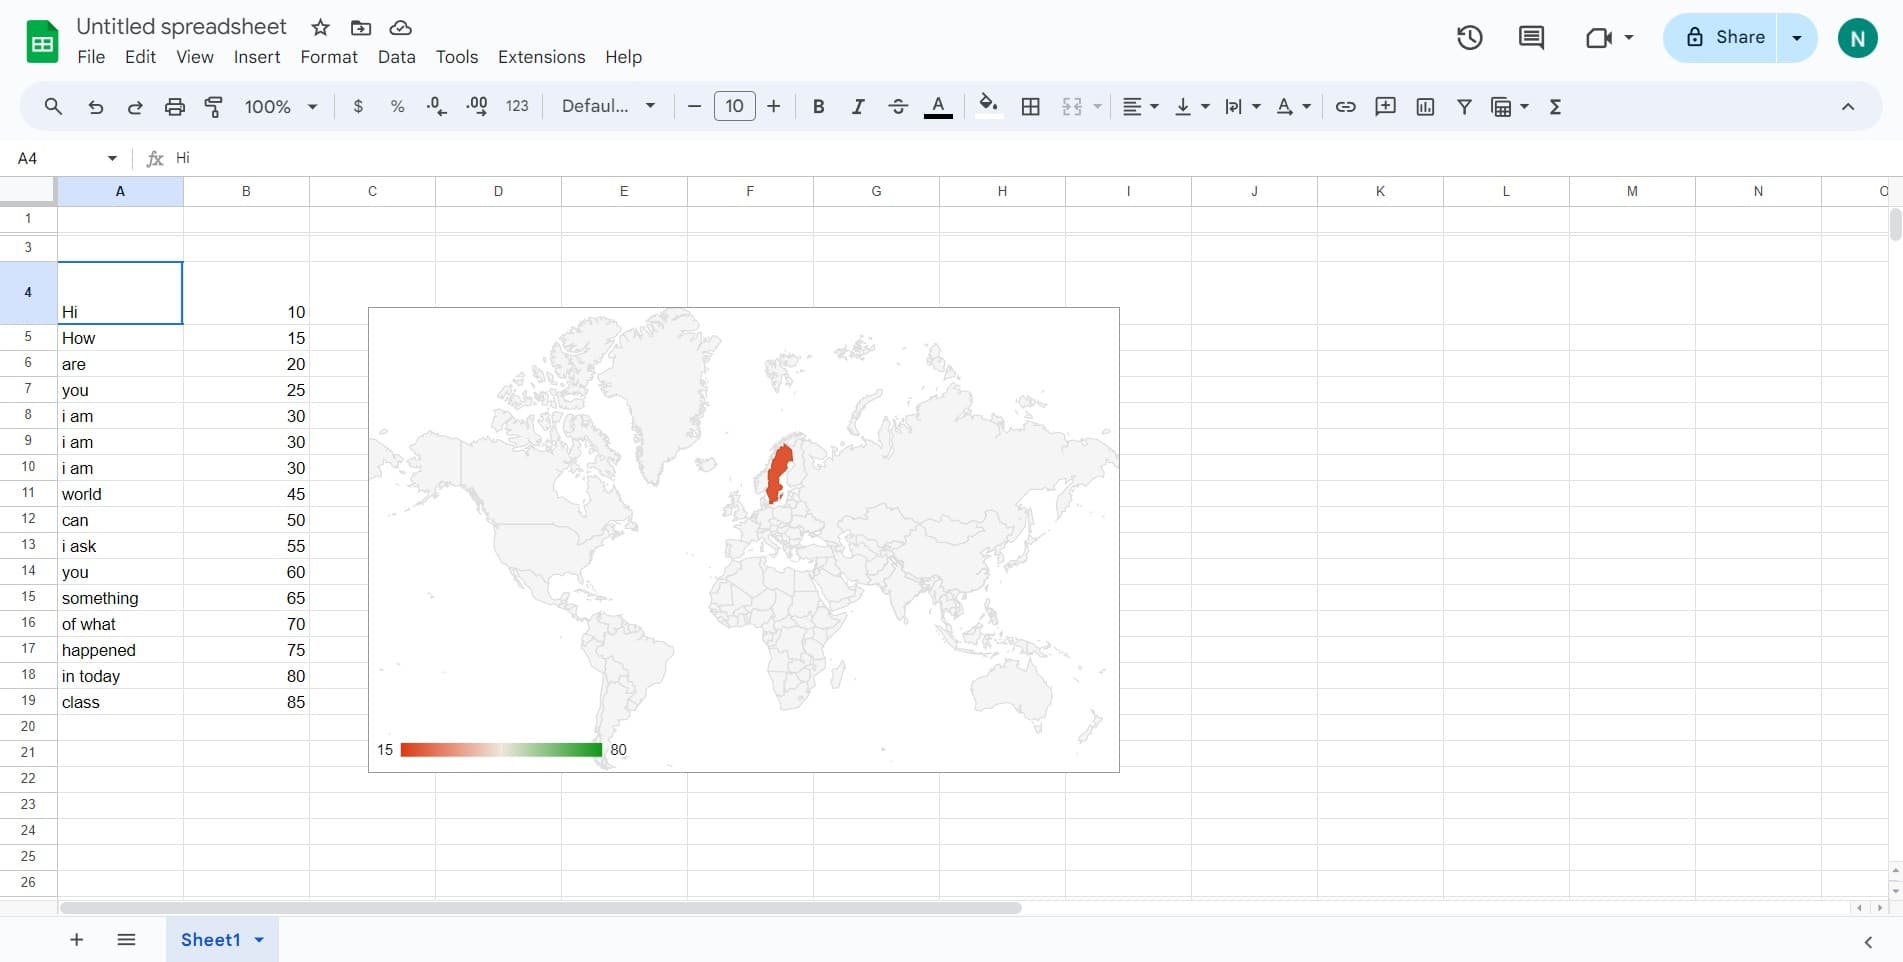Click the print icon

(175, 107)
